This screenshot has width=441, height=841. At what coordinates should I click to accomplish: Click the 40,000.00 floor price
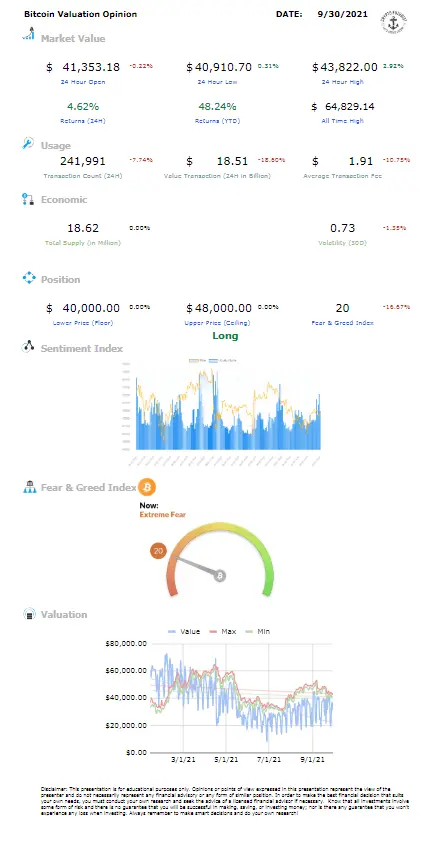pos(91,308)
